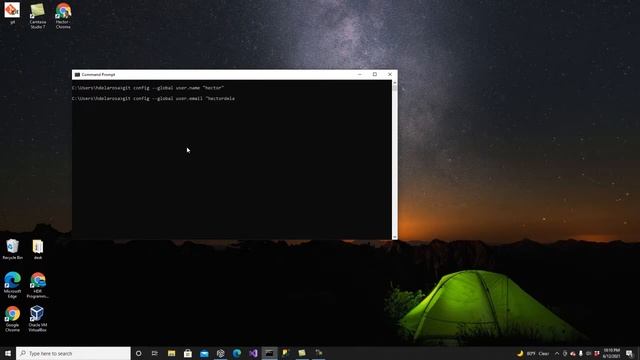Maximize the Command Prompt window
This screenshot has width=640, height=360.
[375, 75]
